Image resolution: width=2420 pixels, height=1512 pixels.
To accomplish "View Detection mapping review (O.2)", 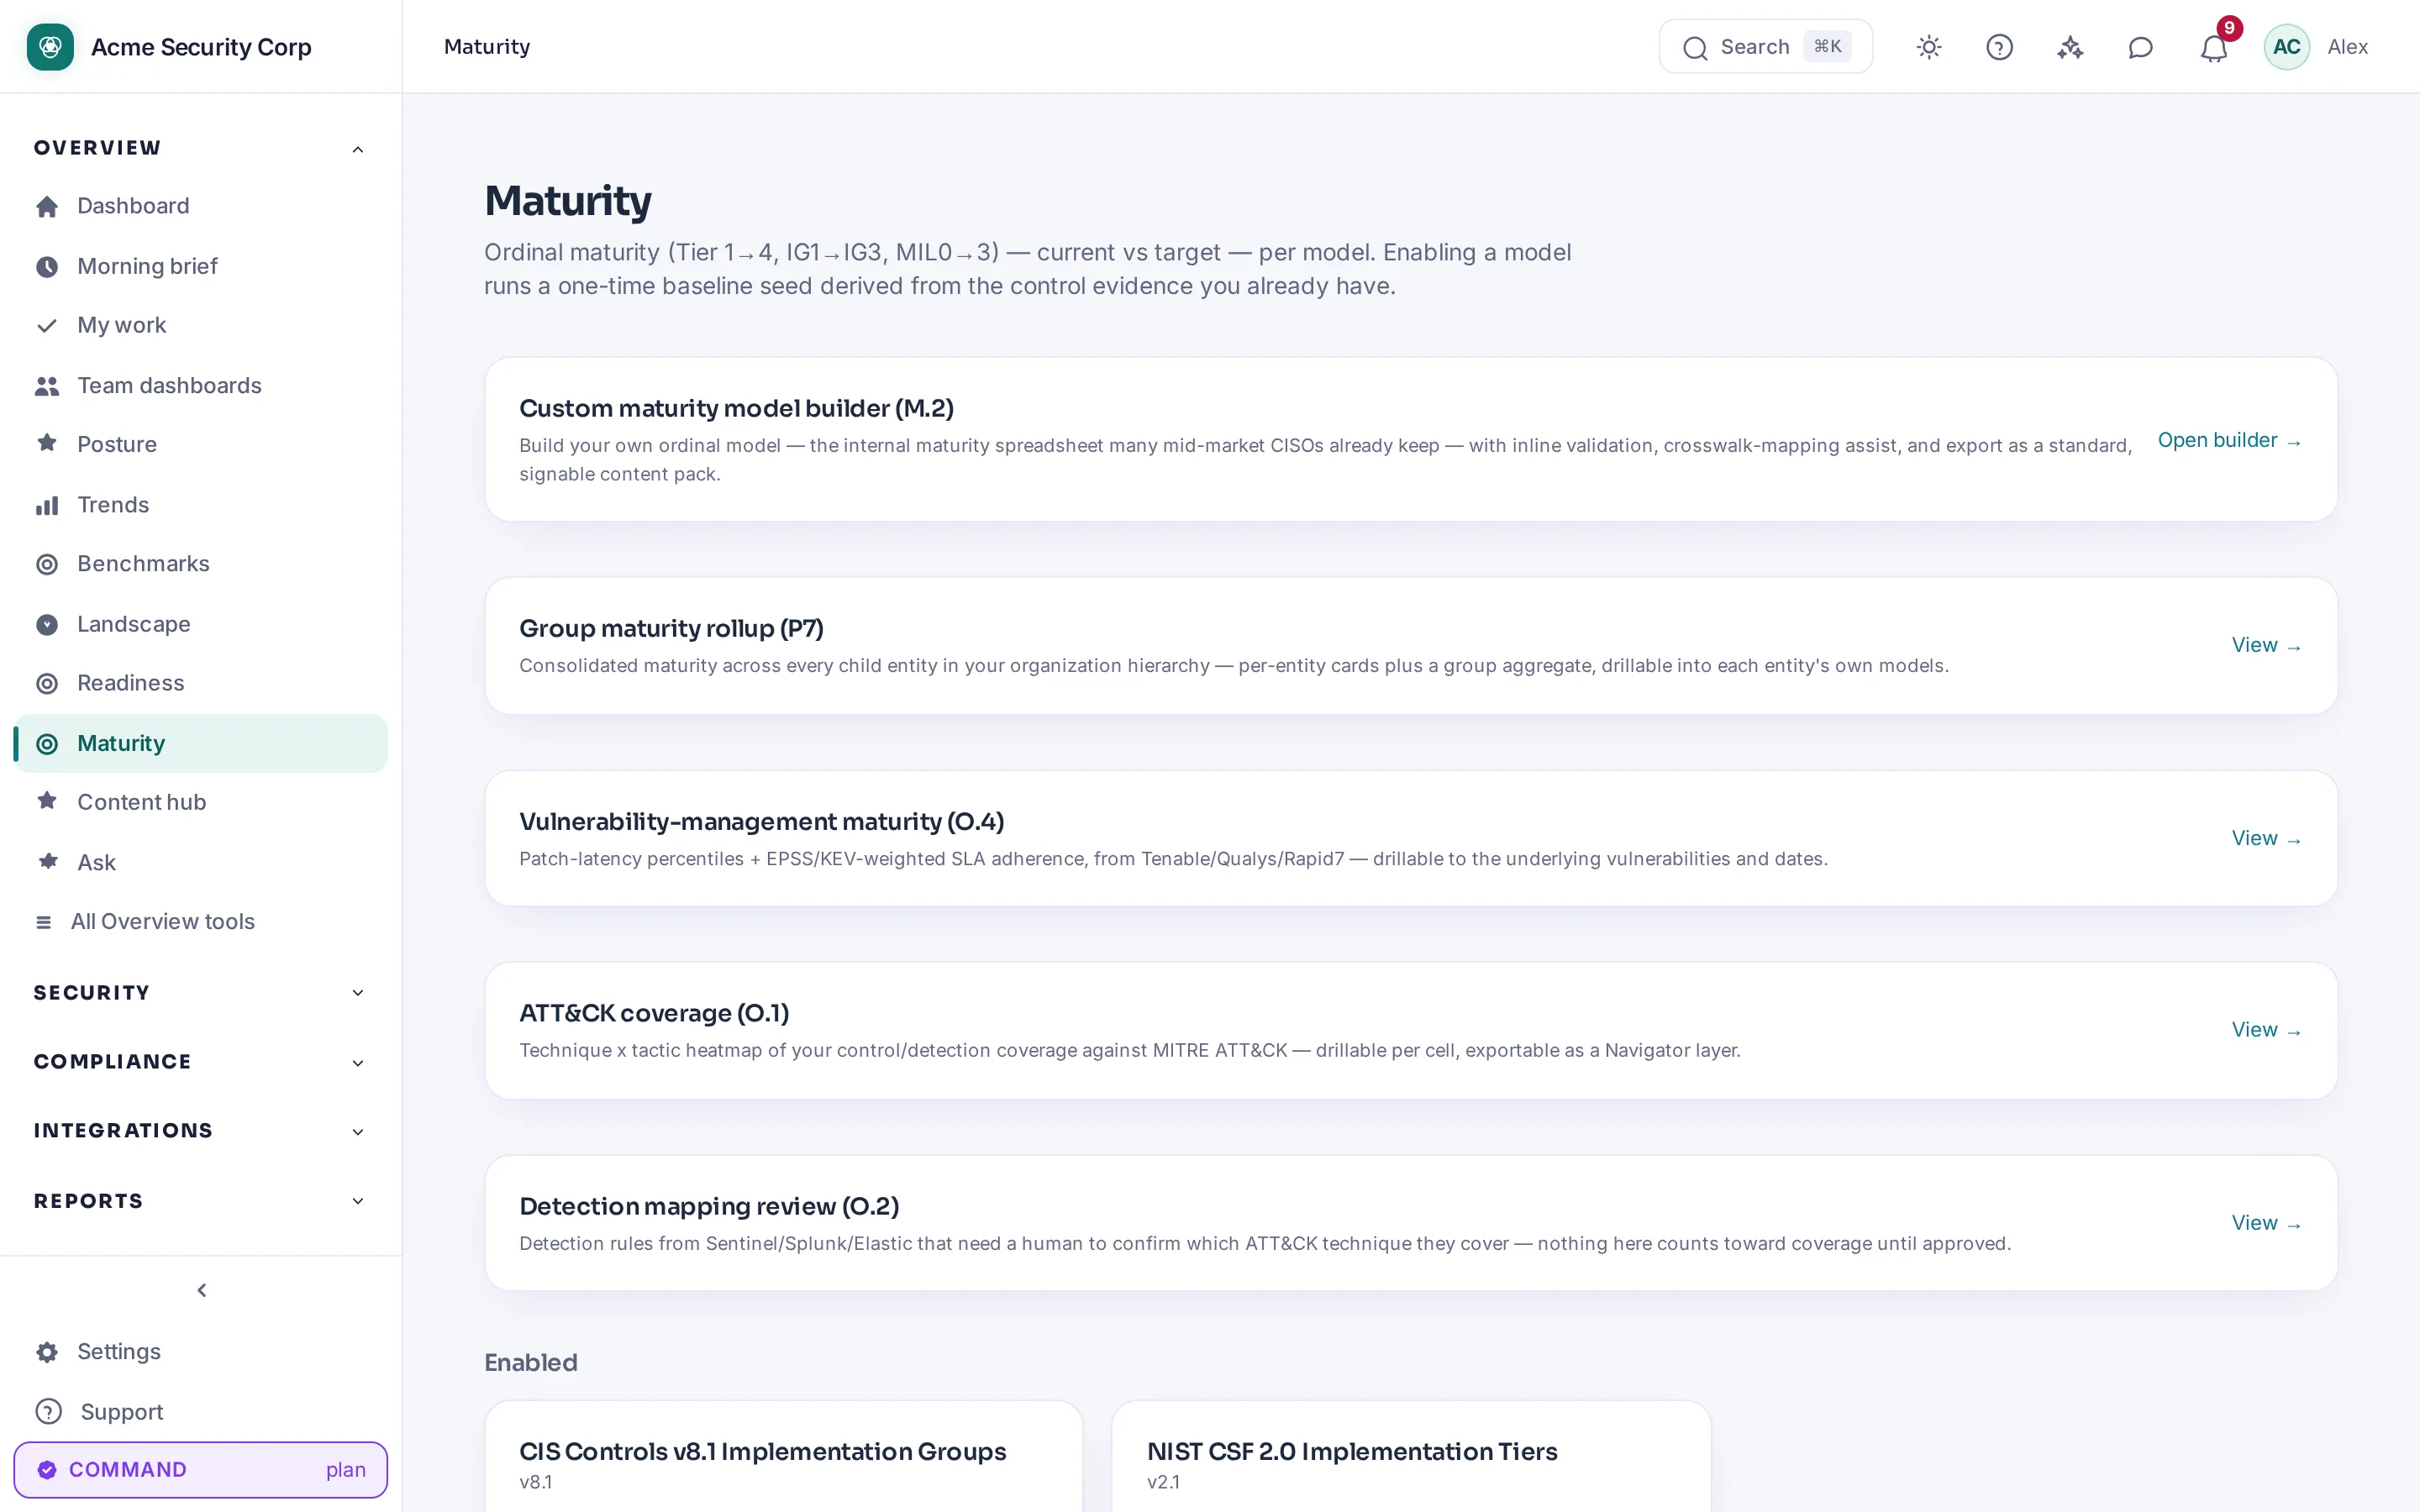I will (2266, 1223).
